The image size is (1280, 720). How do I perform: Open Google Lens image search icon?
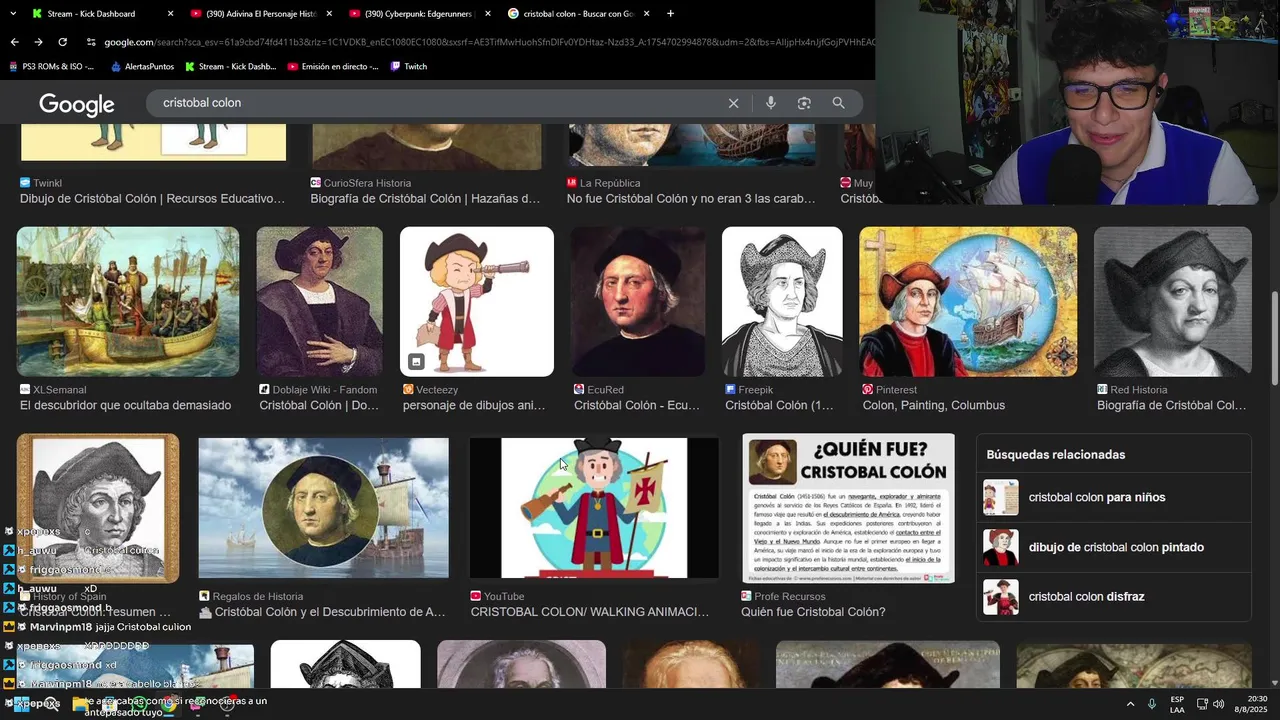[x=804, y=103]
